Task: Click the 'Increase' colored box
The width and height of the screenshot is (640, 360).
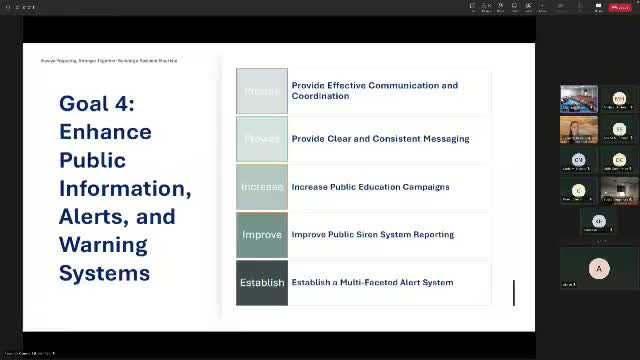Action: coord(262,187)
